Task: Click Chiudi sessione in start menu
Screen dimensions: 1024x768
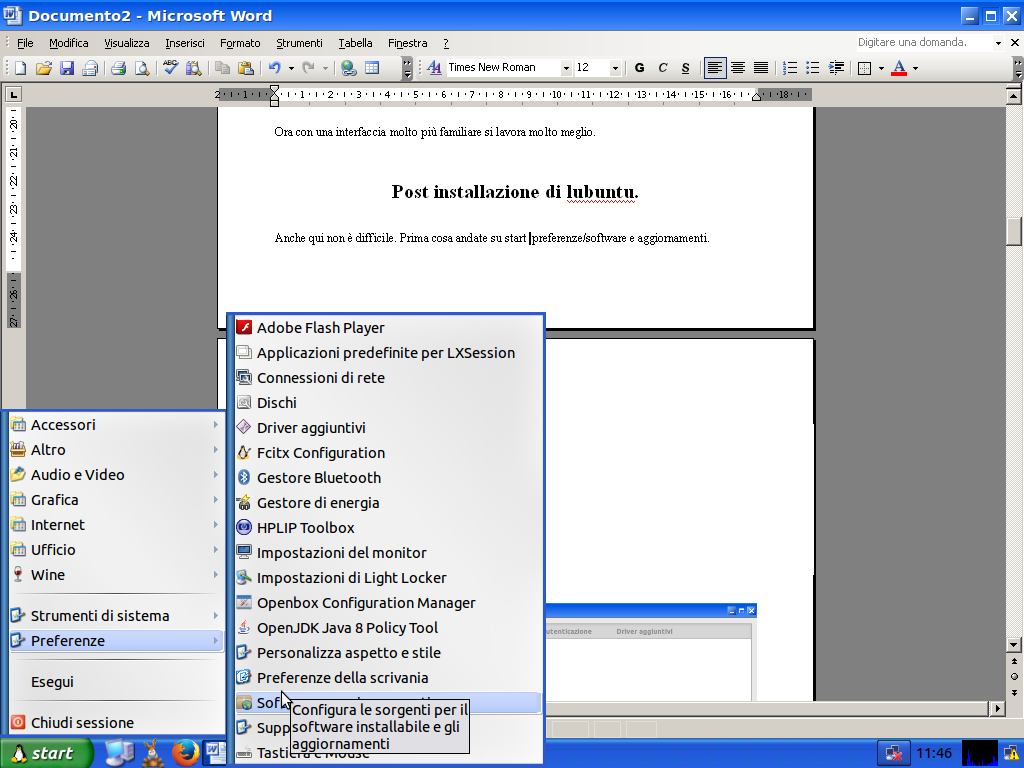Action: [81, 722]
